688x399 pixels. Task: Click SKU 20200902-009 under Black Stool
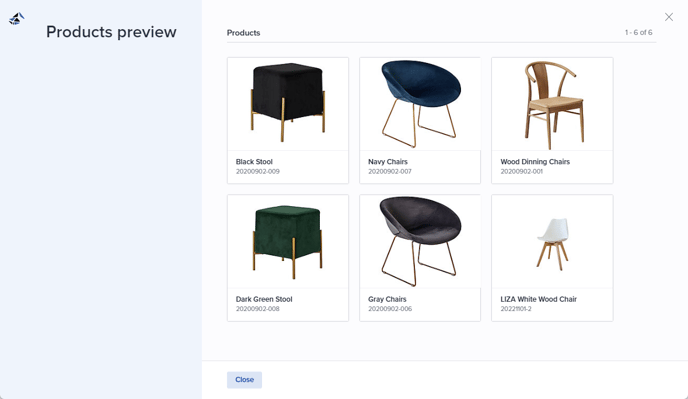point(258,171)
